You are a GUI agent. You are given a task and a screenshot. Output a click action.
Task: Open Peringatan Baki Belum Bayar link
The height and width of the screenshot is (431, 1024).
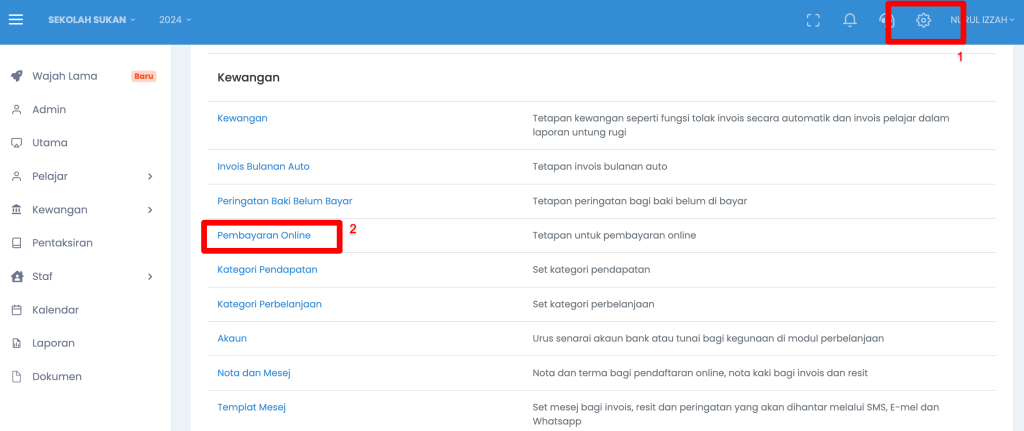tap(285, 201)
